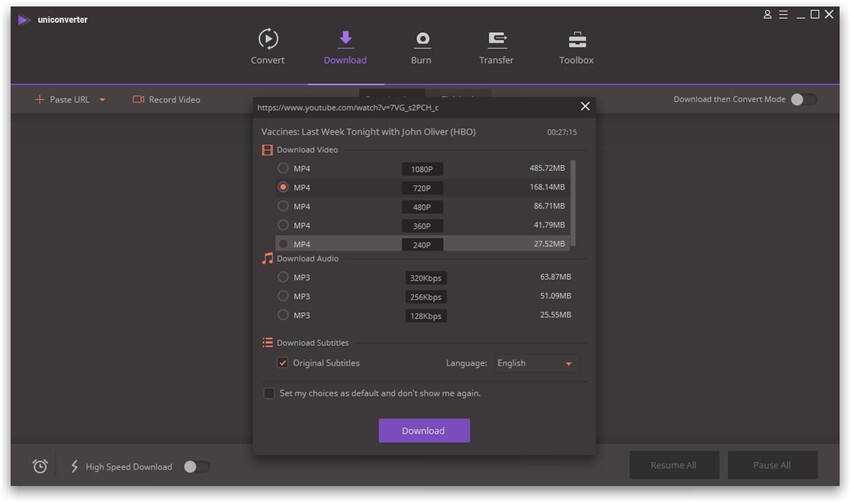Check Set my choices as default

coord(269,393)
